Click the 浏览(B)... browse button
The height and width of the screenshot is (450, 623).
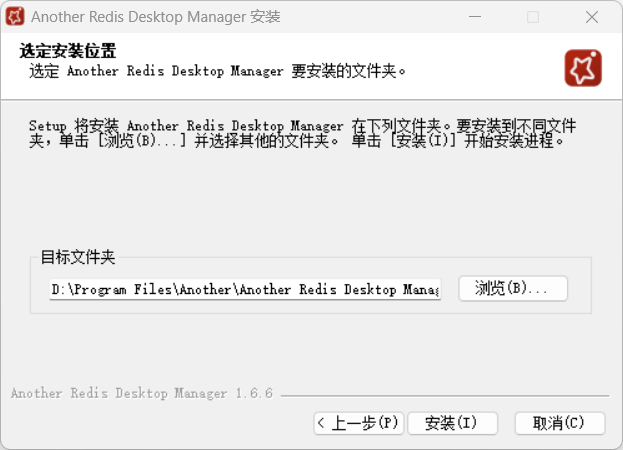point(513,288)
